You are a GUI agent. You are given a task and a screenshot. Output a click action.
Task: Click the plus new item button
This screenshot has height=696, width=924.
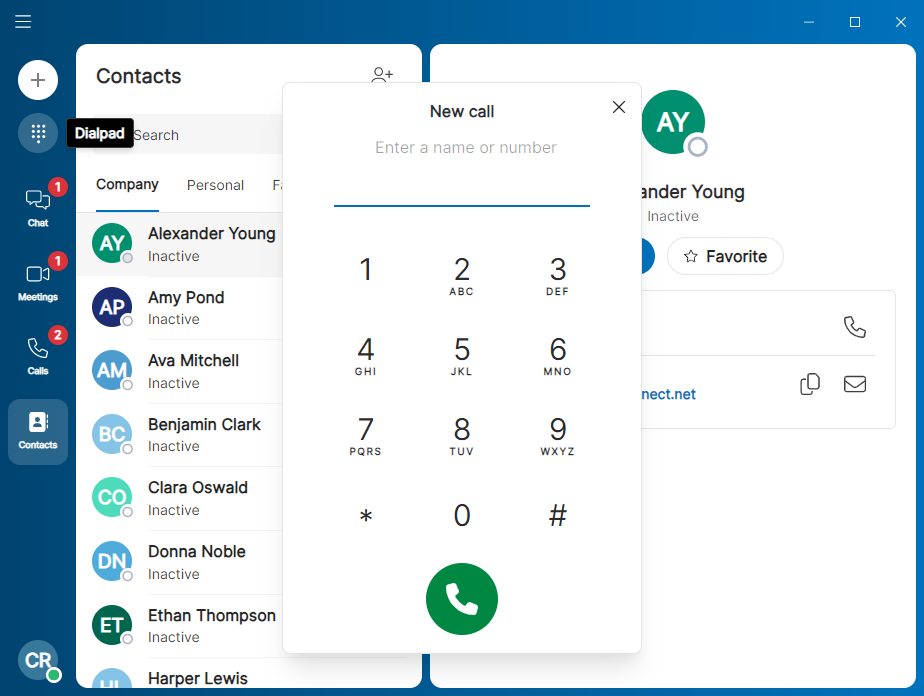point(38,80)
